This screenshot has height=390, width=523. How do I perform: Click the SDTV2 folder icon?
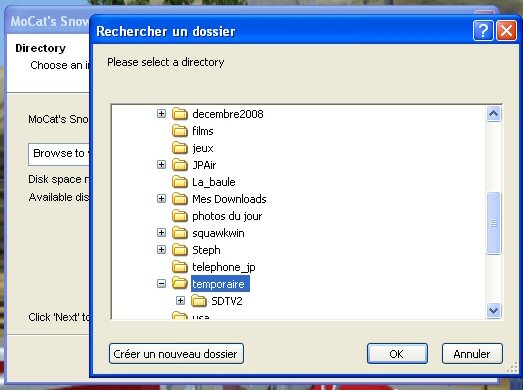[x=199, y=301]
